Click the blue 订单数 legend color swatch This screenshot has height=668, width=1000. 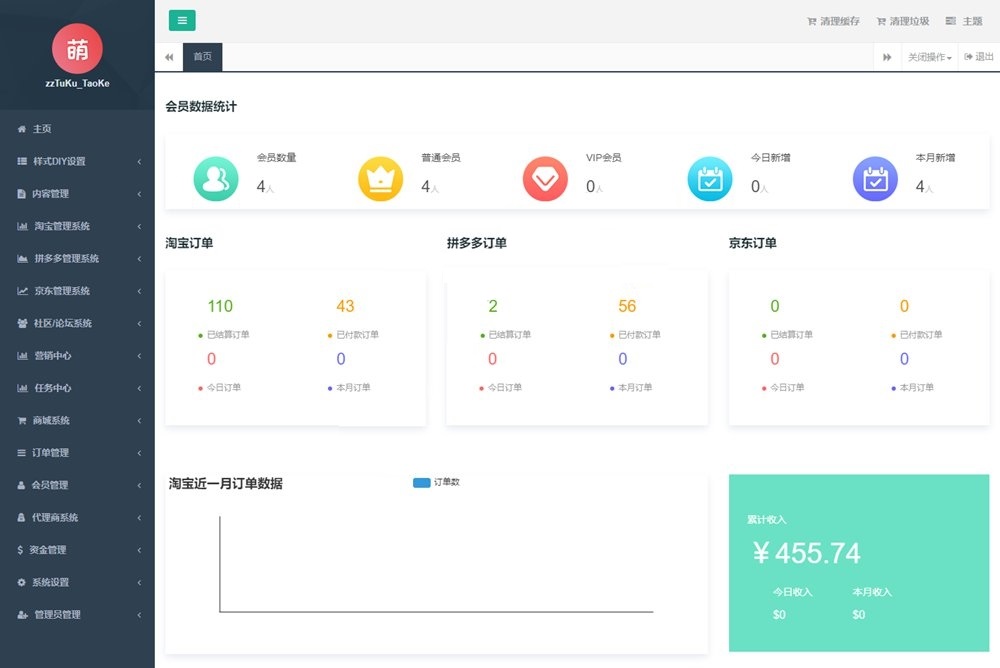coord(421,482)
